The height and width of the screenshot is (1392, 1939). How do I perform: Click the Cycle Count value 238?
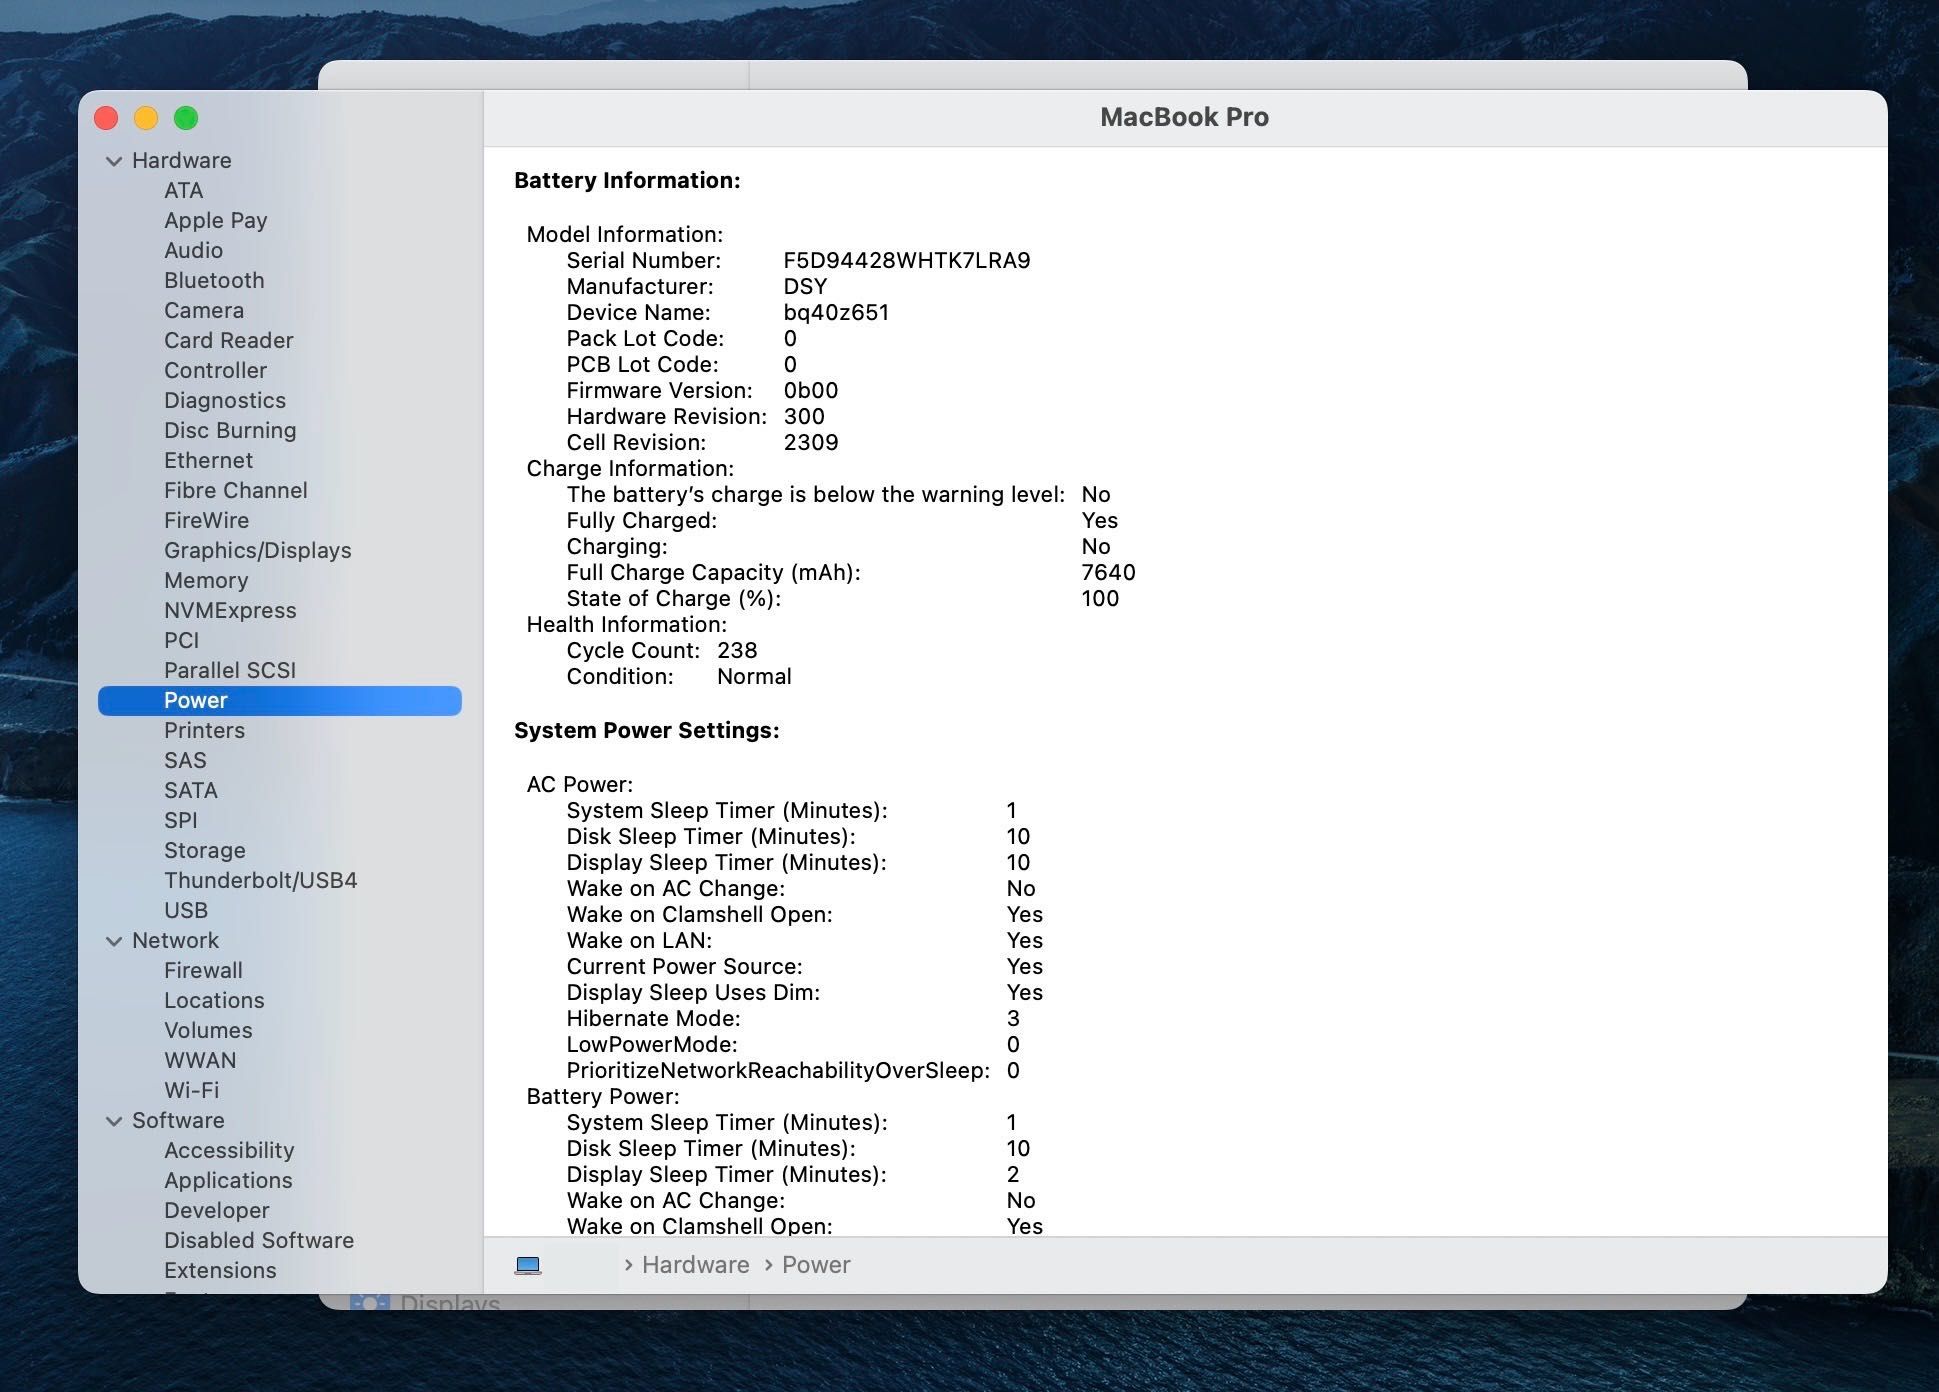737,651
